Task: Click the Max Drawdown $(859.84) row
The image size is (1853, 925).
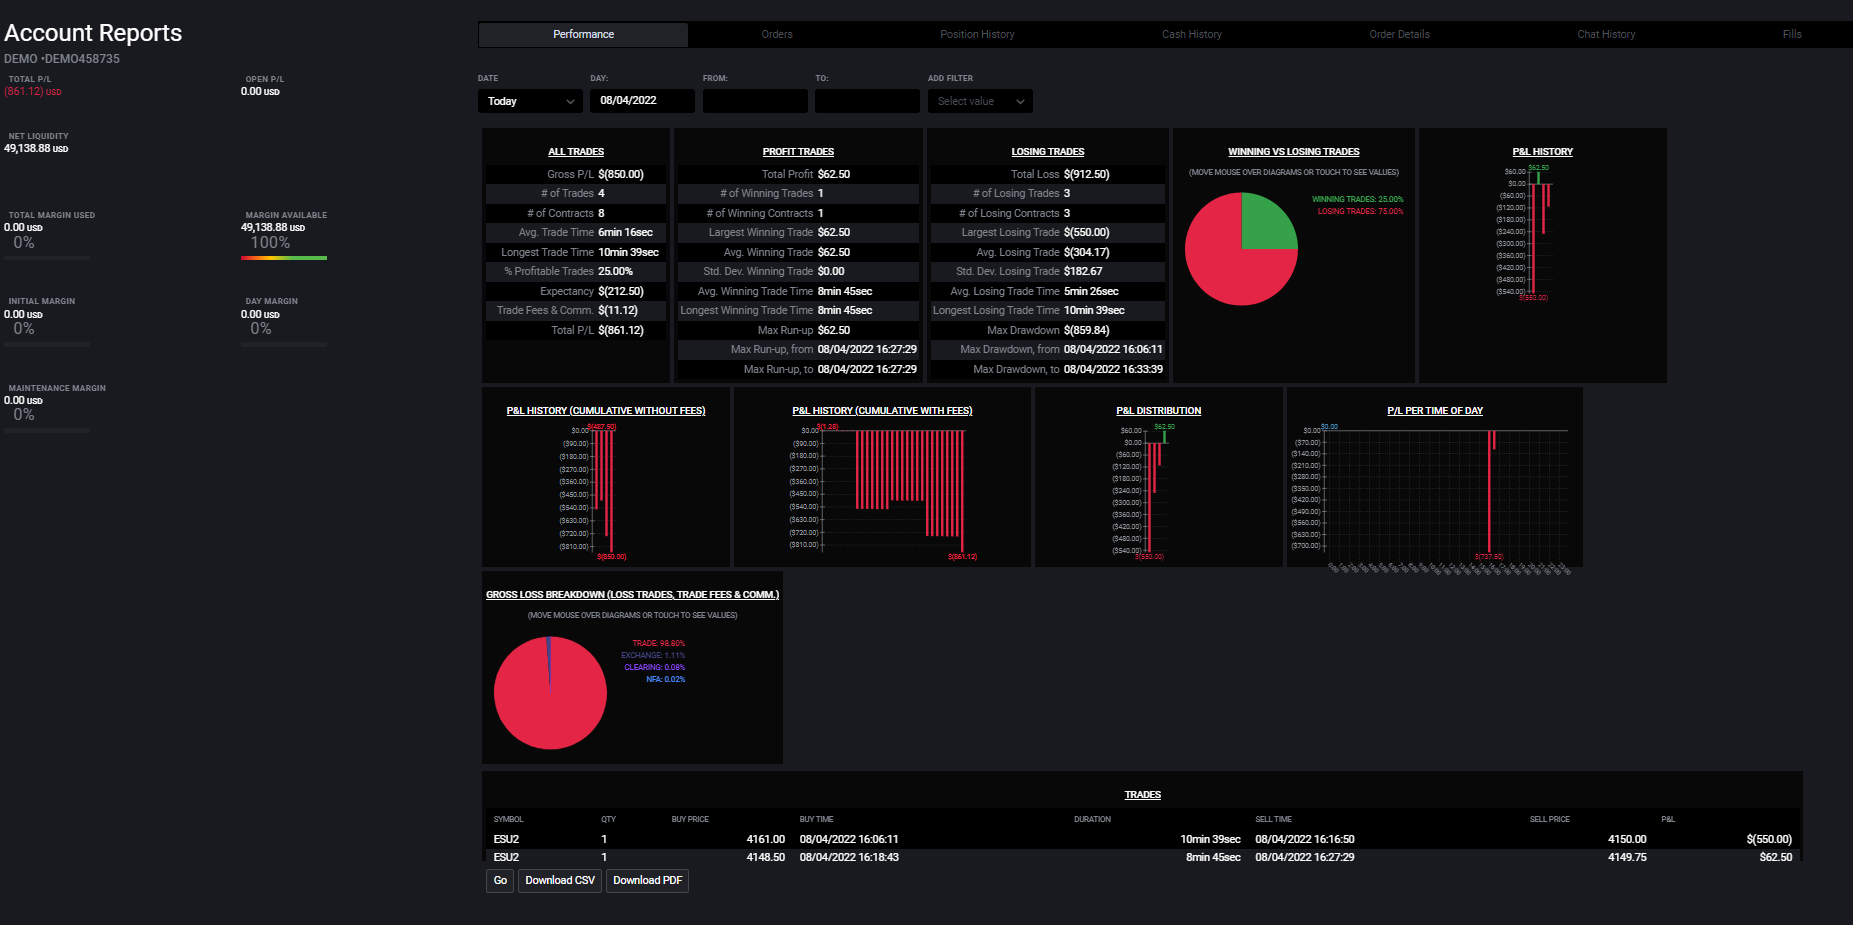Action: pos(1048,330)
